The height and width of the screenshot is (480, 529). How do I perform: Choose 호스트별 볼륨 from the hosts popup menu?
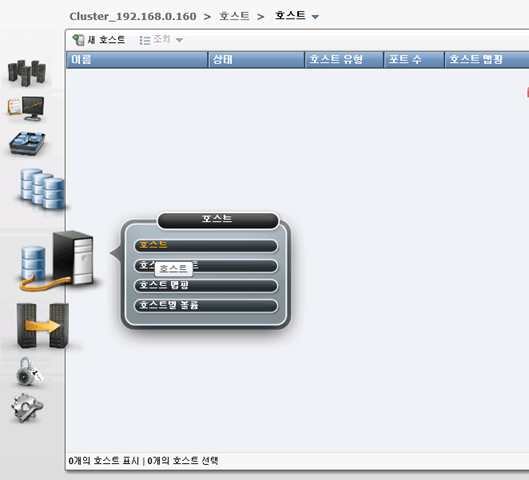click(x=206, y=306)
